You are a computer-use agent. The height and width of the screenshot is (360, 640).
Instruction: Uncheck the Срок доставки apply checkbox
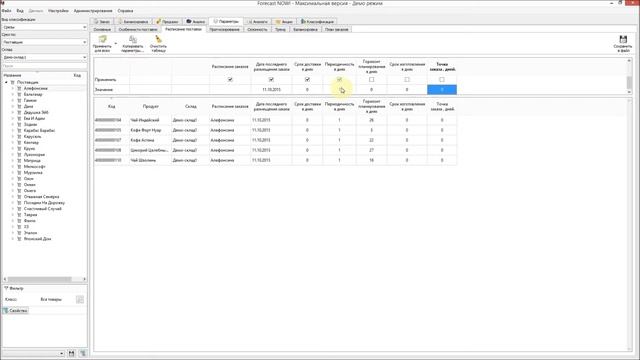[x=307, y=80]
